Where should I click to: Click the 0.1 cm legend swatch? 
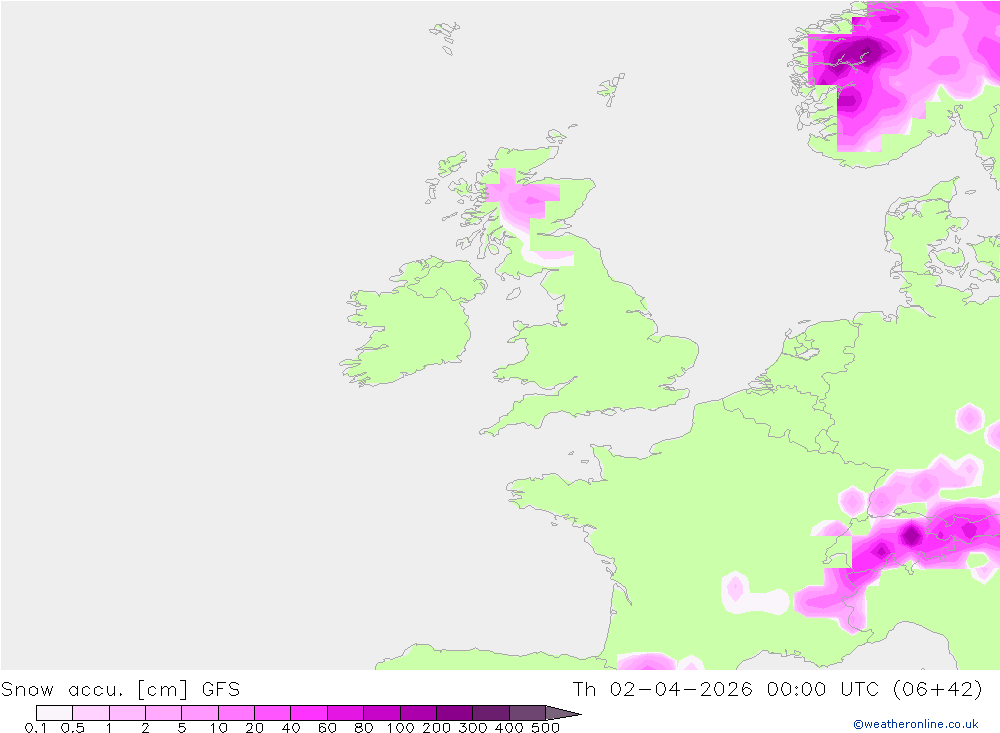(x=54, y=713)
